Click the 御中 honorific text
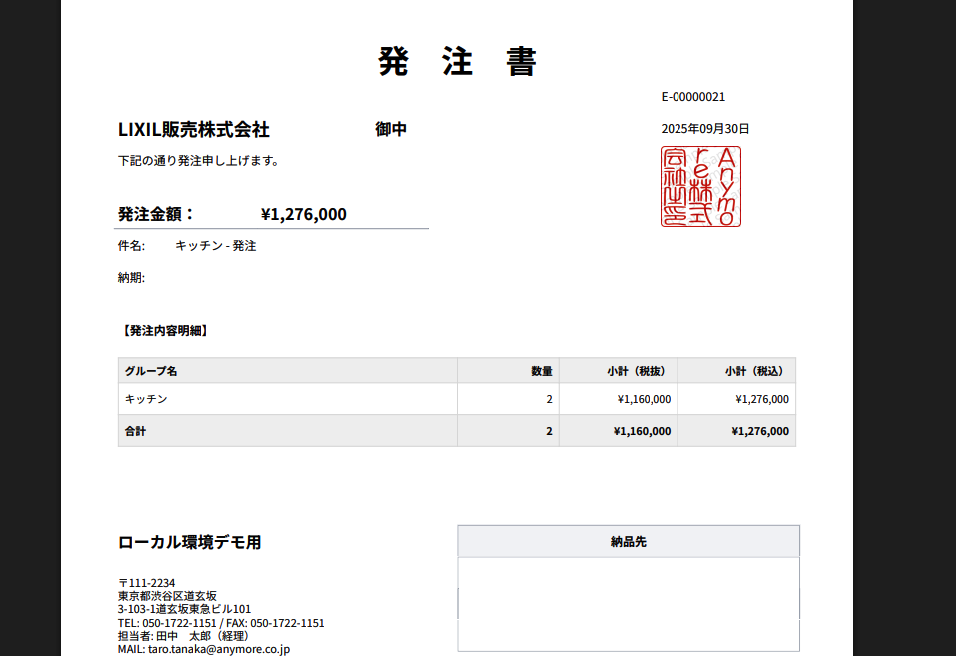The width and height of the screenshot is (956, 656). (x=390, y=130)
